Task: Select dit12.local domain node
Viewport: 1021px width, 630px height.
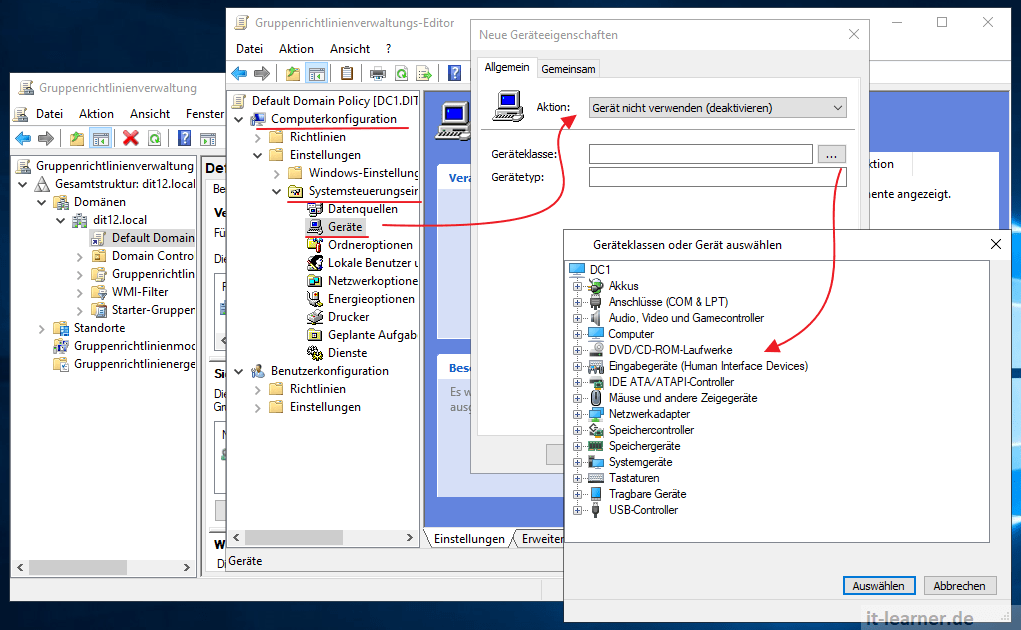Action: 120,220
